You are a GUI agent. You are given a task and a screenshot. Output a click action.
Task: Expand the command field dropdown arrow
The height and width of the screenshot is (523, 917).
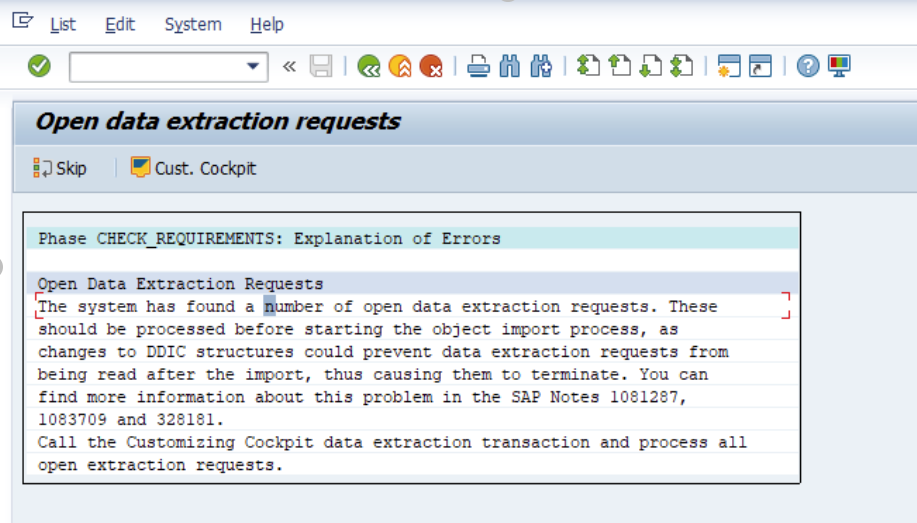point(253,67)
